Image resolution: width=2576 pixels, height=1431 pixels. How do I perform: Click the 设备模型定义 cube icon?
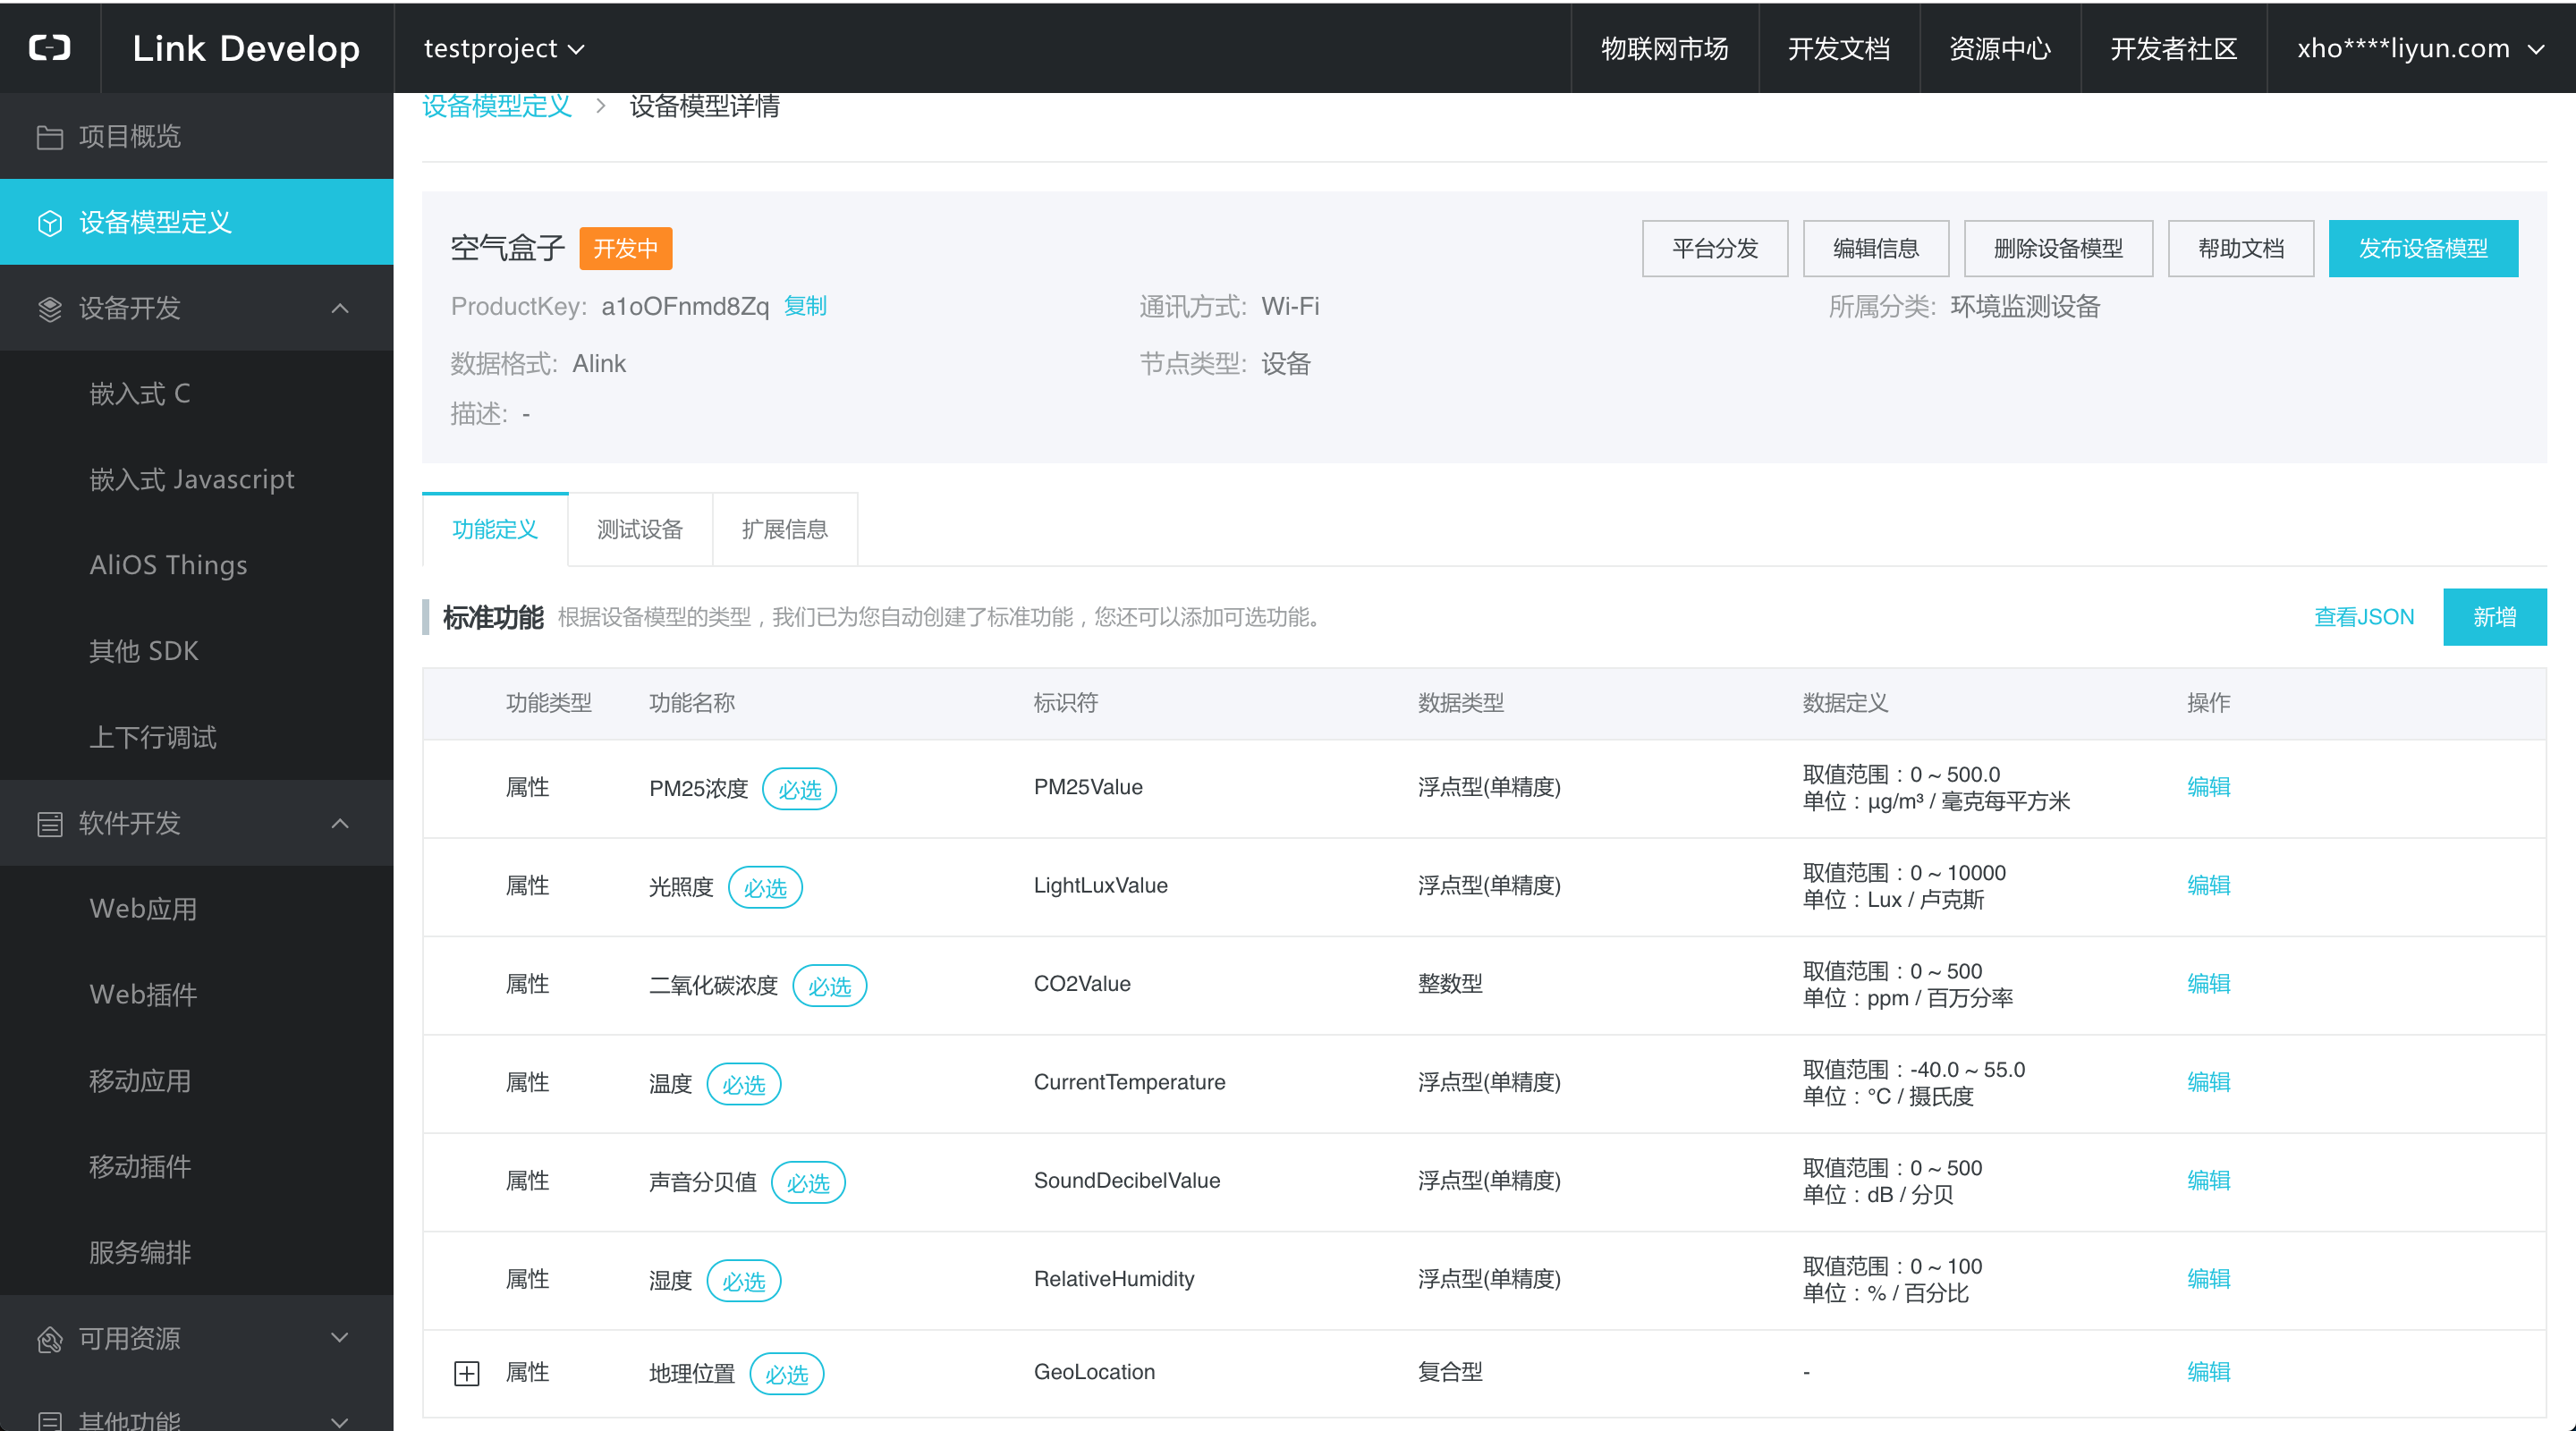50,223
